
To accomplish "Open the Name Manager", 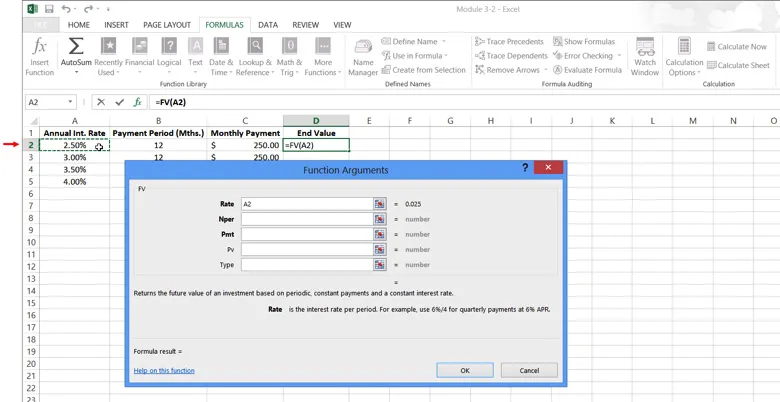I will pyautogui.click(x=363, y=56).
